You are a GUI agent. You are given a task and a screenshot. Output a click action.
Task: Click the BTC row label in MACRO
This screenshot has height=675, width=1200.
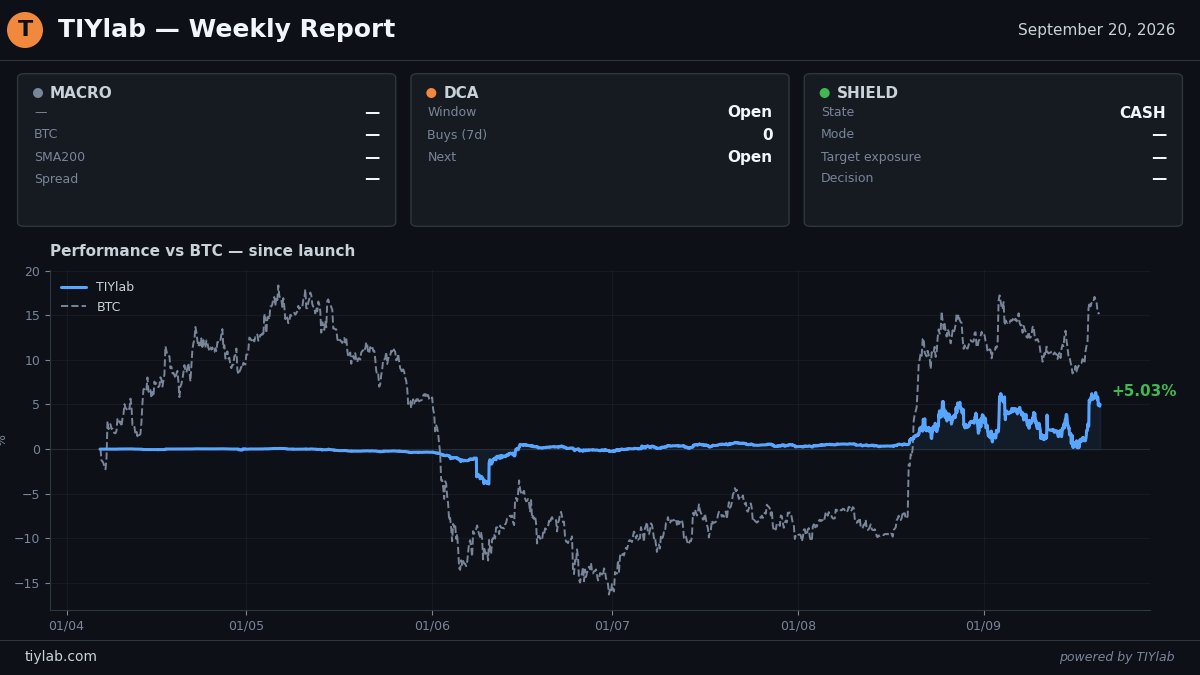[x=46, y=134]
